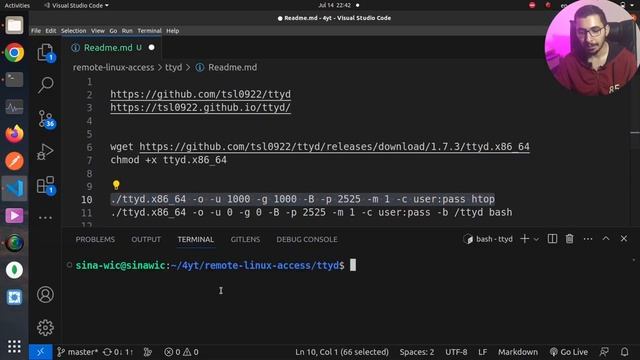Open the Terminal menu
Viewport: 640px width, 360px height.
pos(149,31)
